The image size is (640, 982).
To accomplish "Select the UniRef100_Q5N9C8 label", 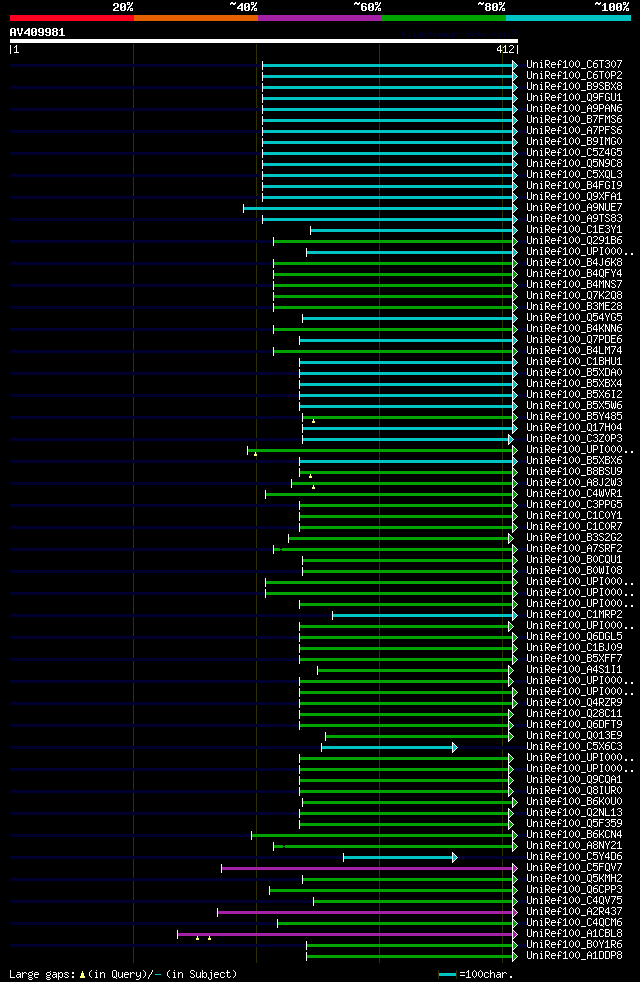I will click(x=574, y=164).
